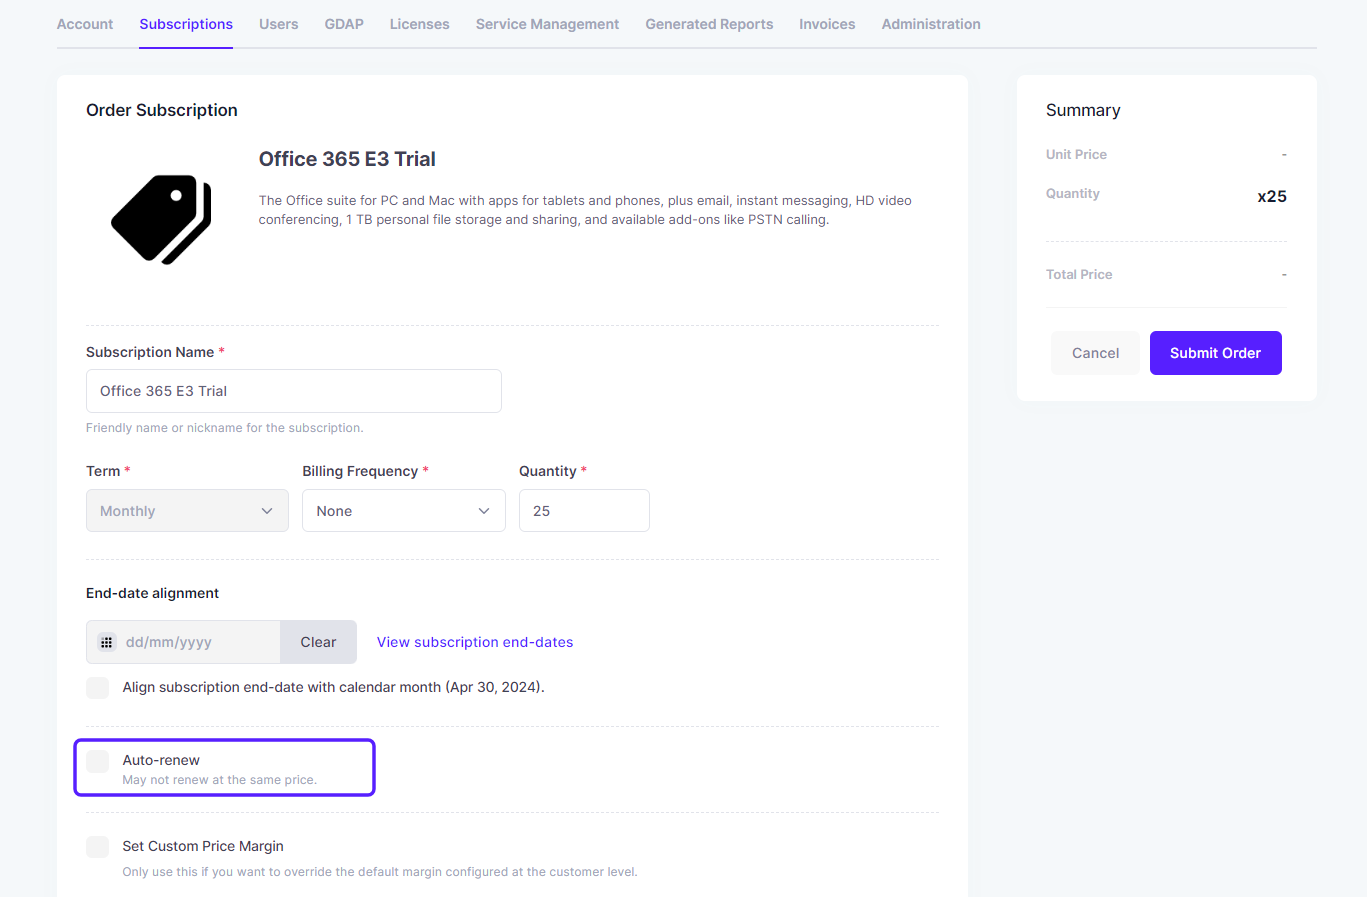
Task: Check align end-date with calendar month
Action: (97, 688)
